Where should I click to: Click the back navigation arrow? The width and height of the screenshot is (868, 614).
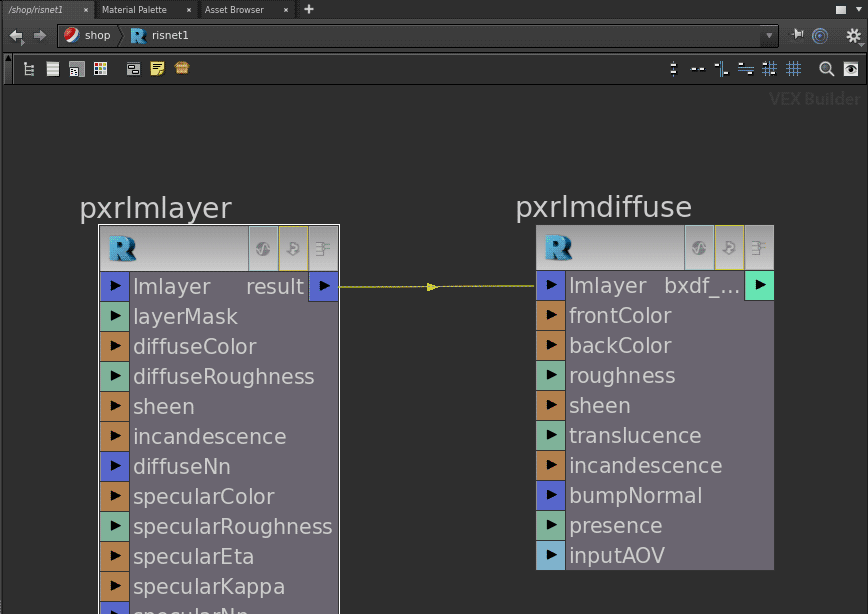[x=16, y=36]
